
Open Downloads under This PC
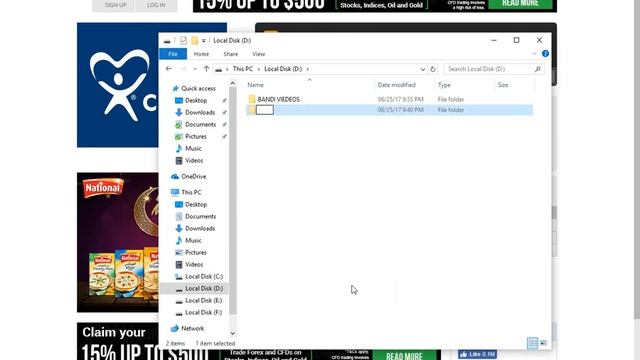[200, 229]
